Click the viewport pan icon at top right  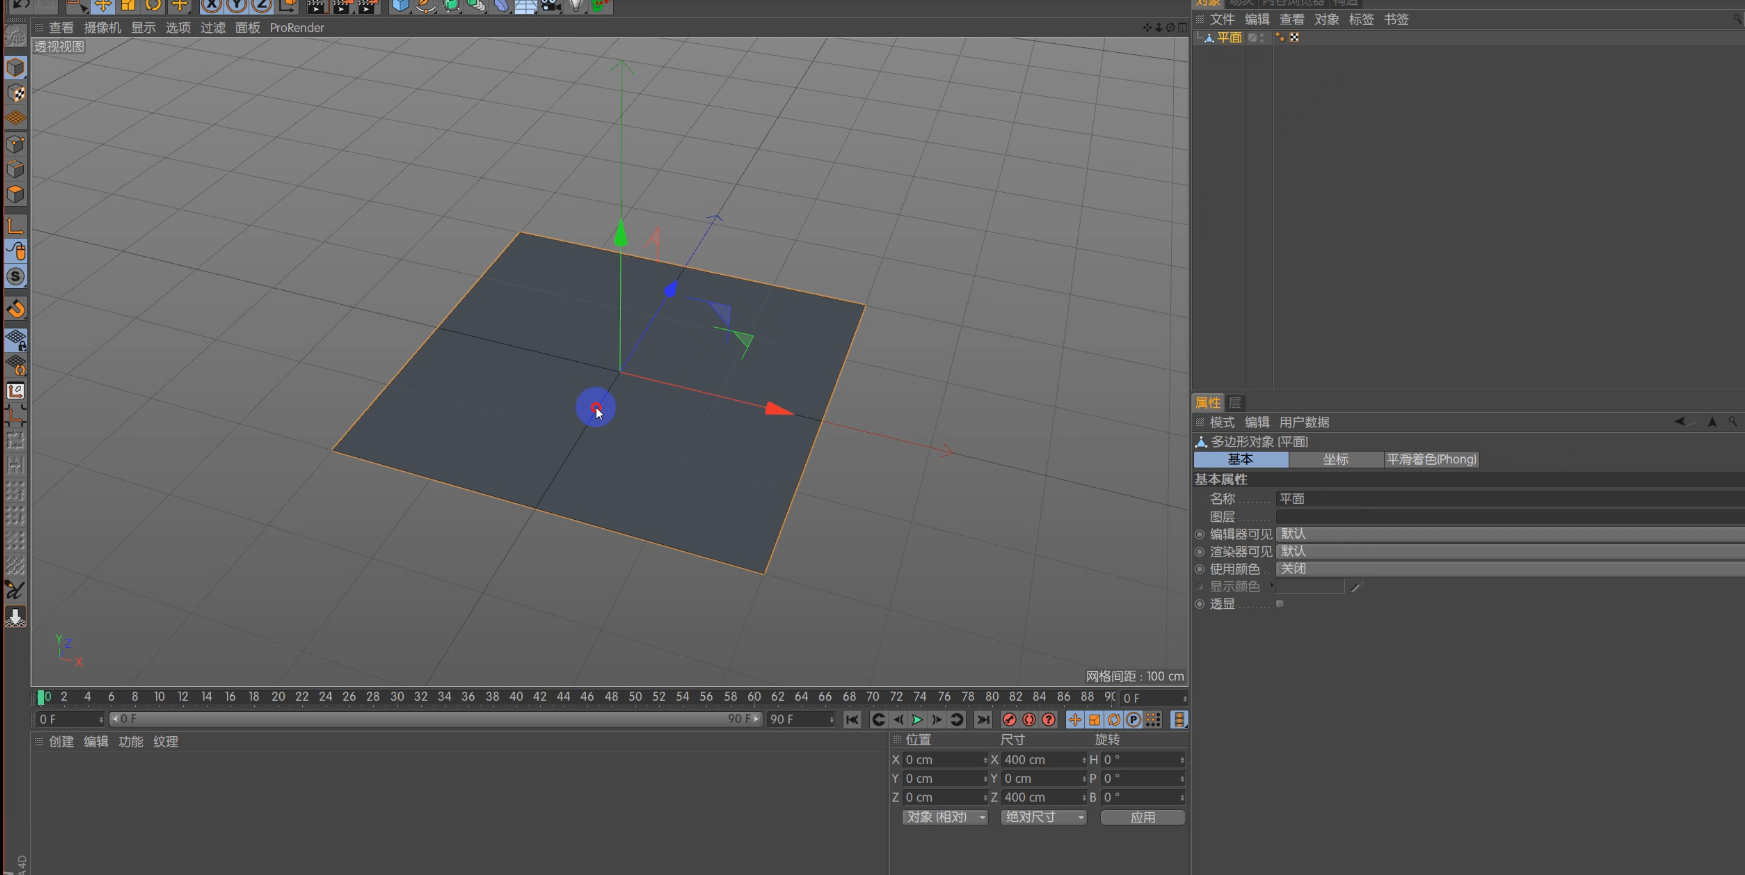[1147, 28]
